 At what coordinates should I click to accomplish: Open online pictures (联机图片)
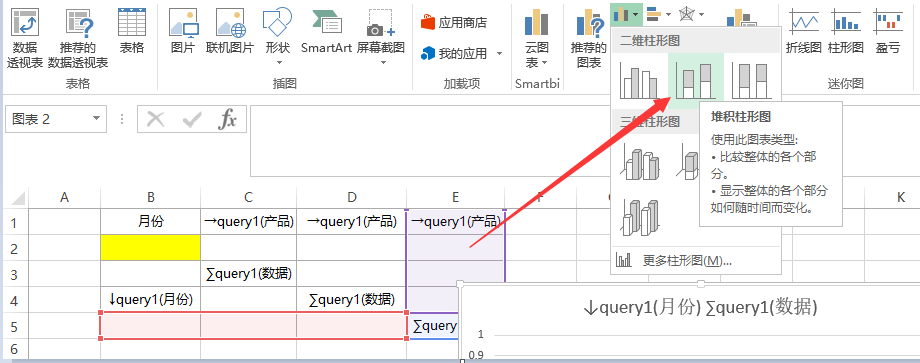tap(229, 32)
